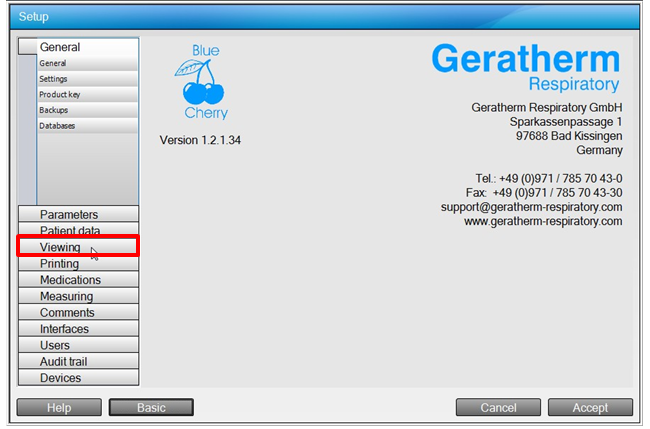Expand the Audit trail section
This screenshot has width=650, height=429.
(x=78, y=361)
